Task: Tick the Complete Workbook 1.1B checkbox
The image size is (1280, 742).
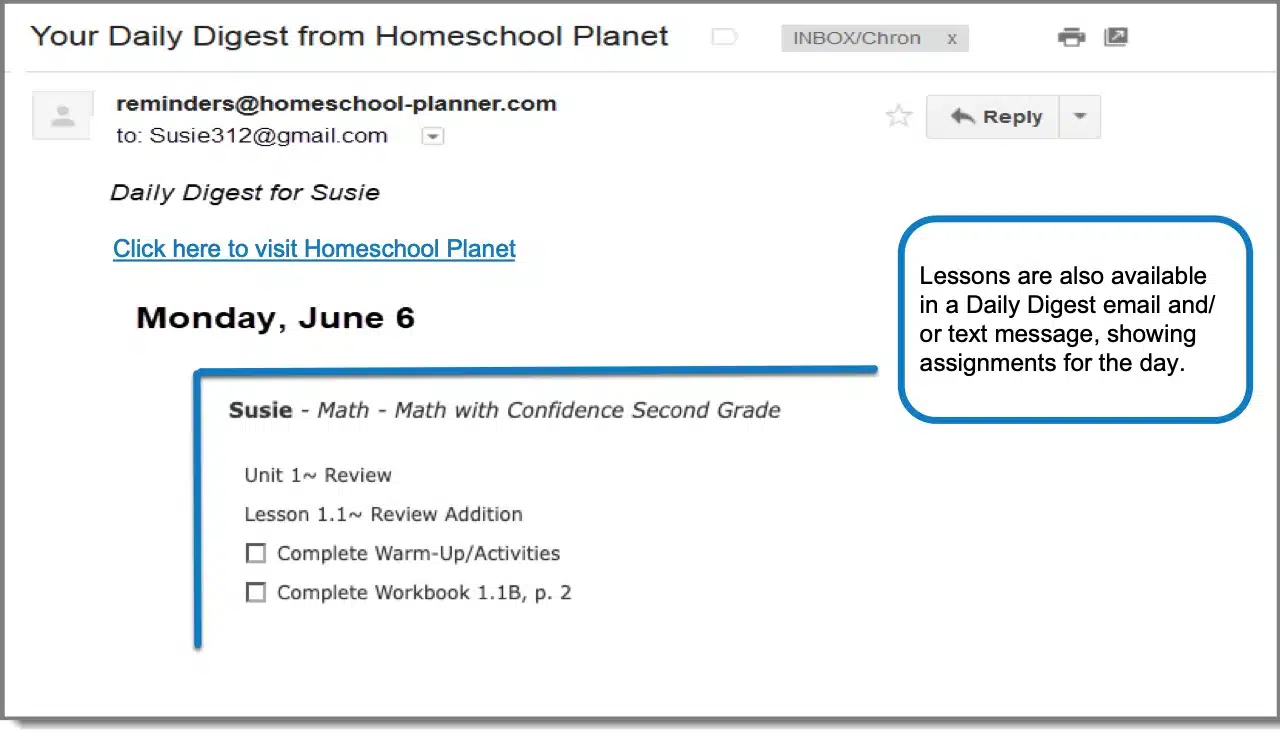Action: pos(256,592)
